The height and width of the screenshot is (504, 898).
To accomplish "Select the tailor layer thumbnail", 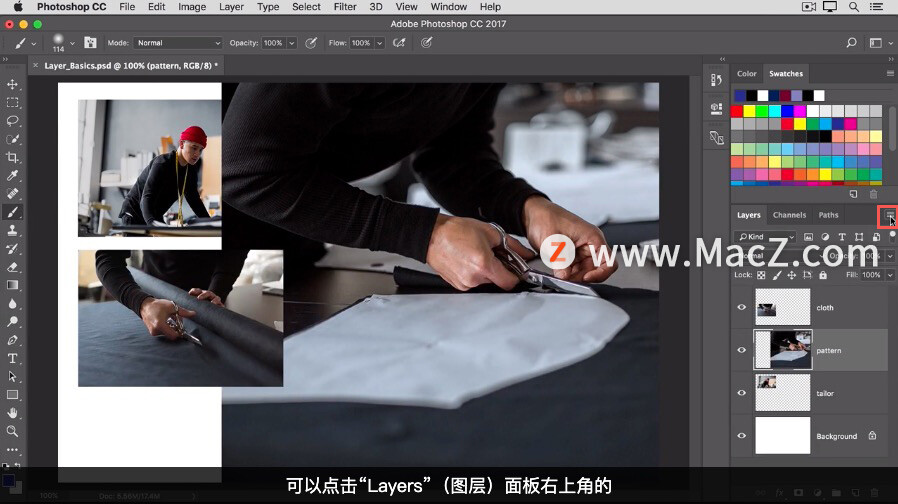I will tap(782, 393).
